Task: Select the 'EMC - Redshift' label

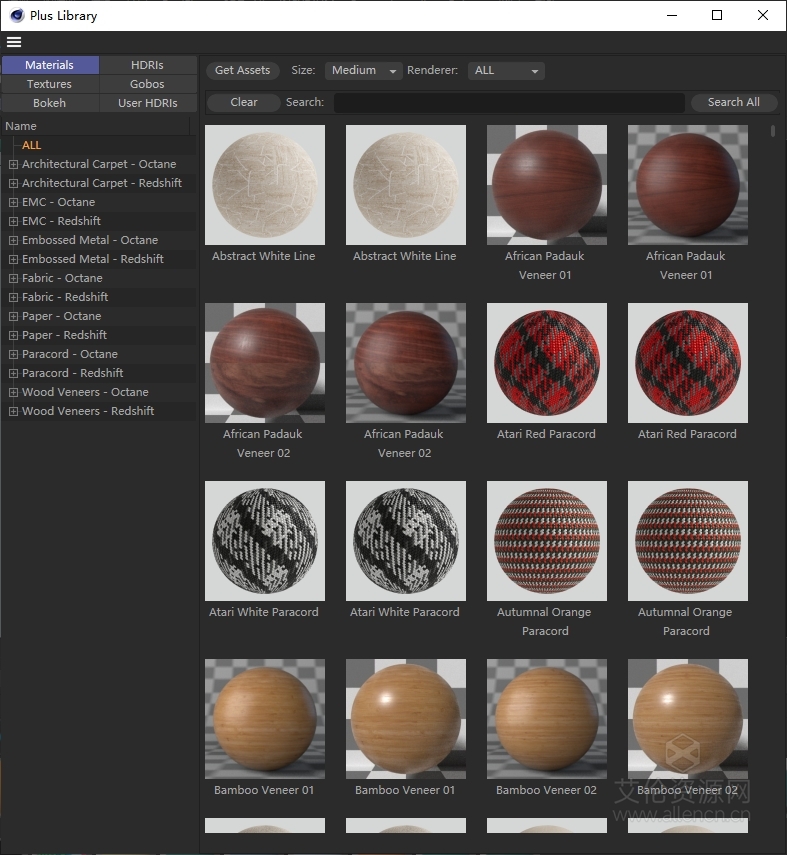Action: click(61, 221)
